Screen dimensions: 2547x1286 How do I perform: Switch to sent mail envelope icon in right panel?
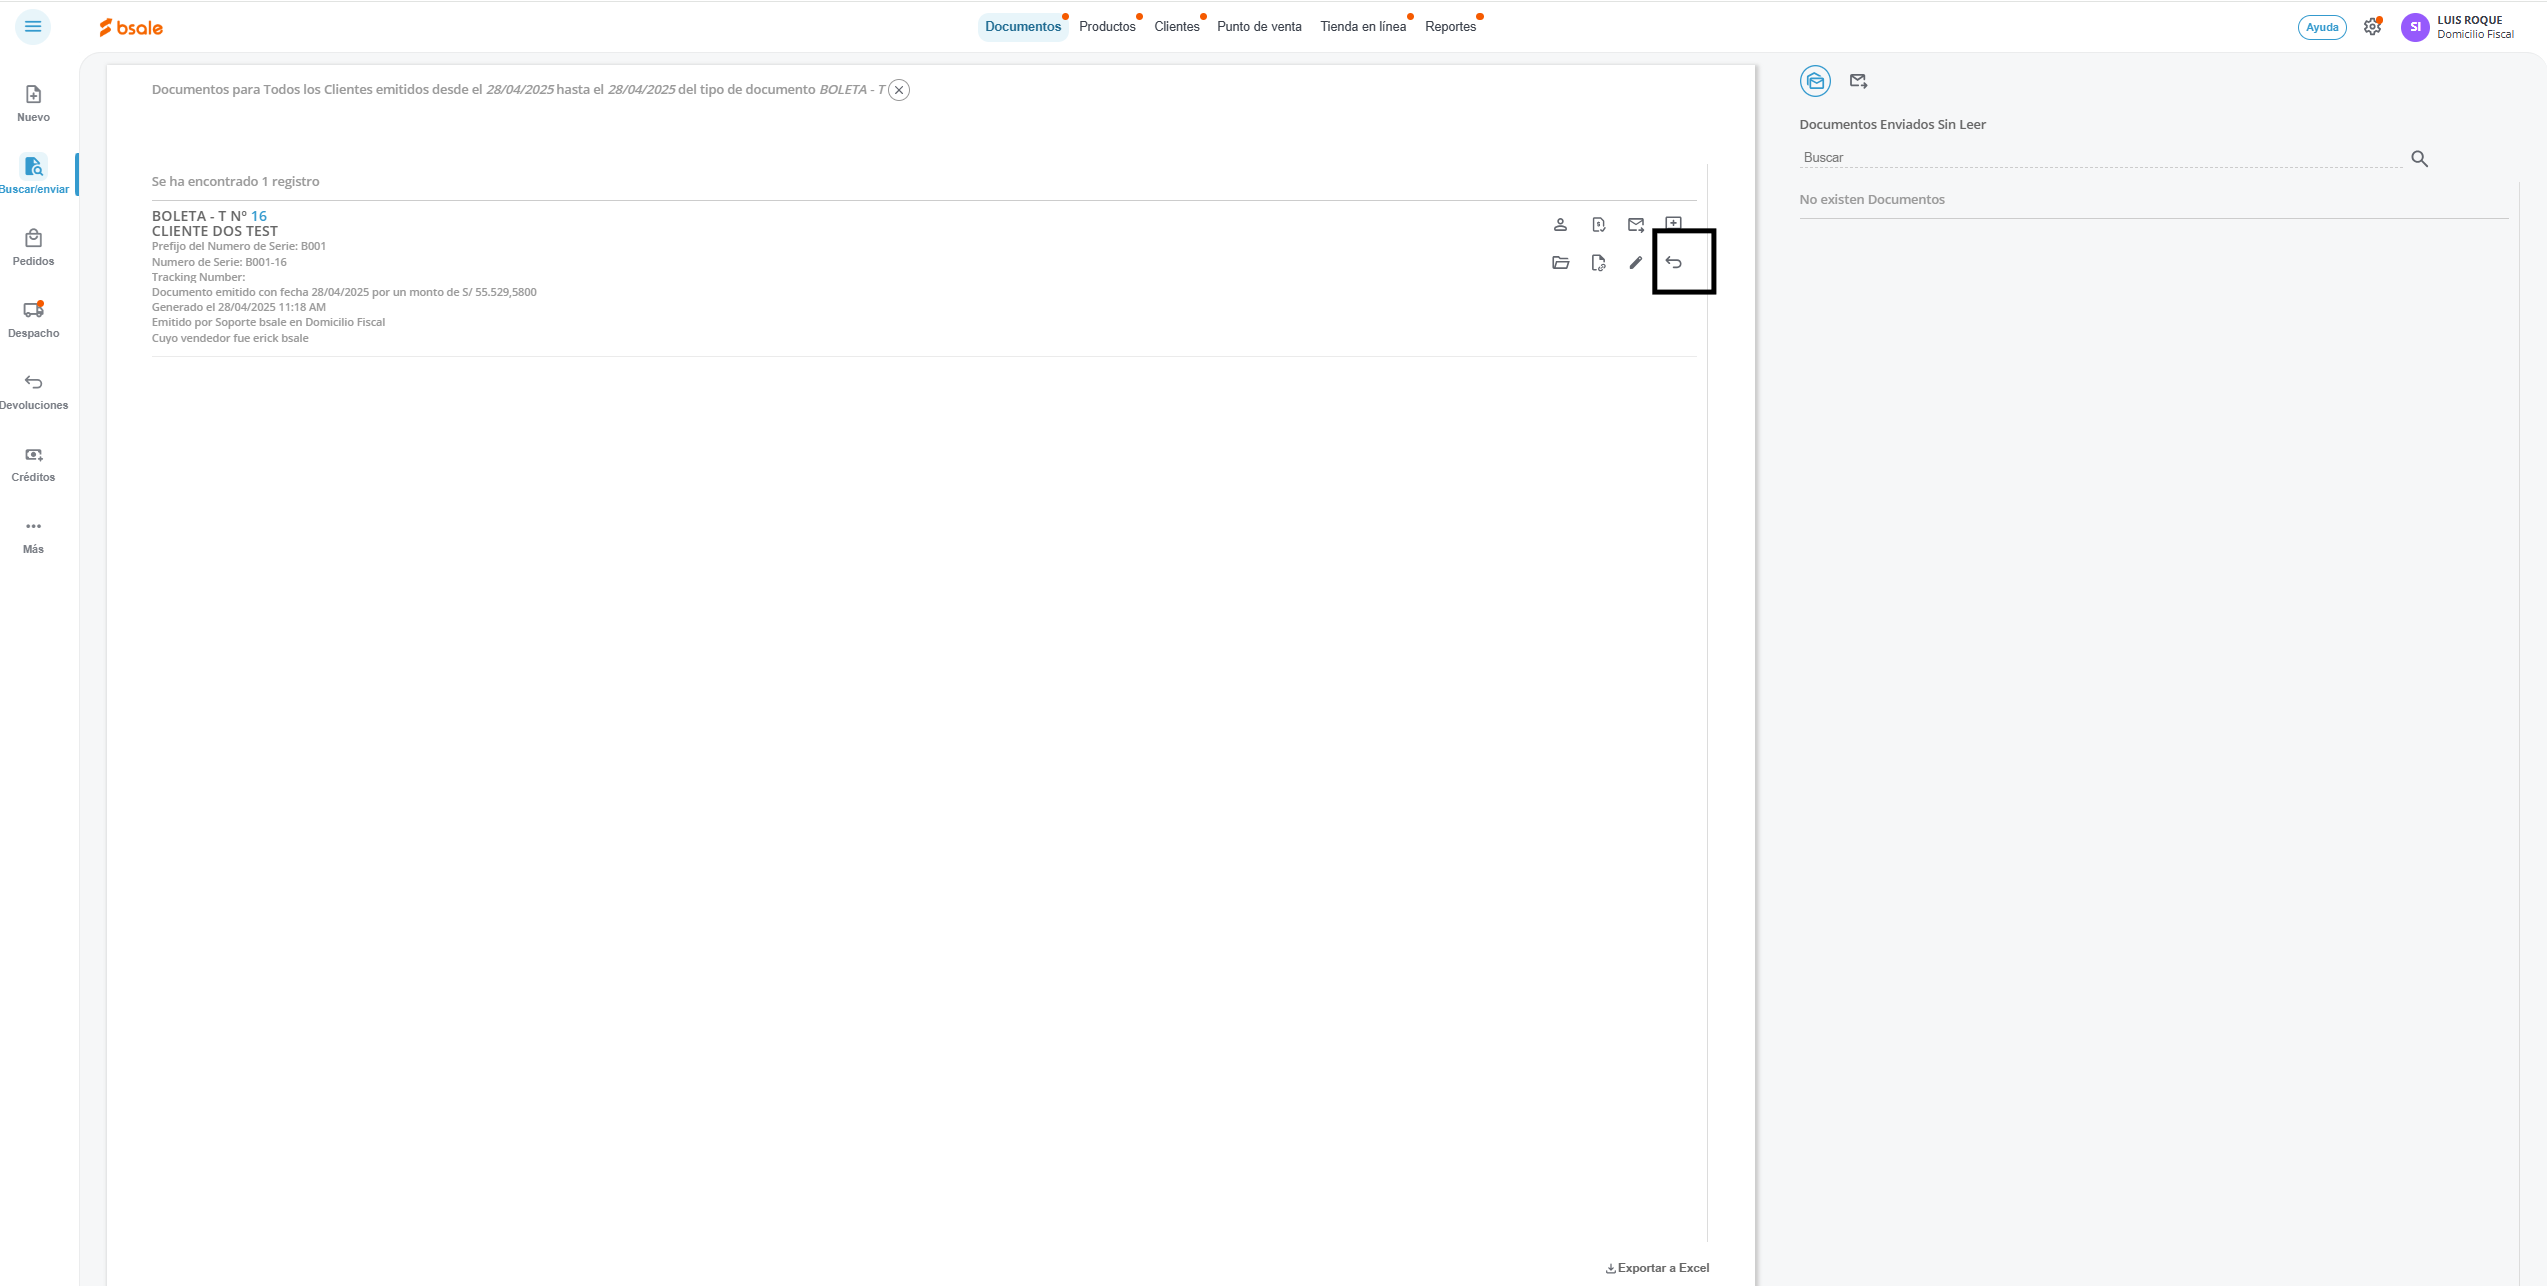tap(1858, 81)
